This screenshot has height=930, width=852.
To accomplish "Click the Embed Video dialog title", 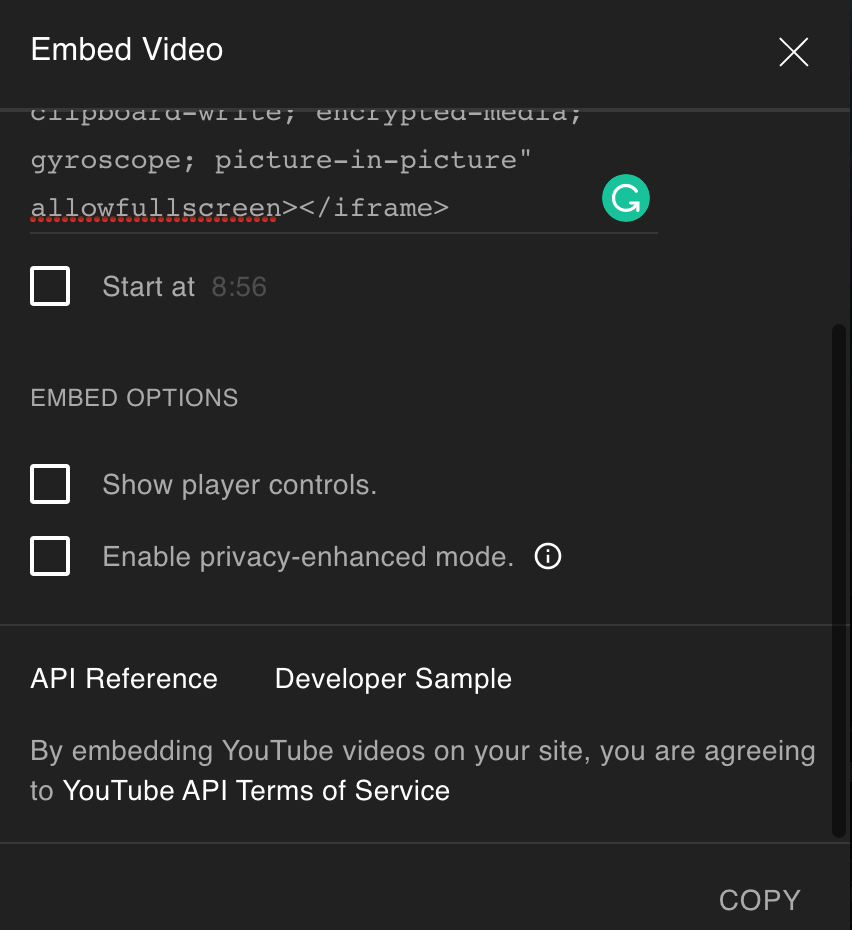I will (x=127, y=49).
